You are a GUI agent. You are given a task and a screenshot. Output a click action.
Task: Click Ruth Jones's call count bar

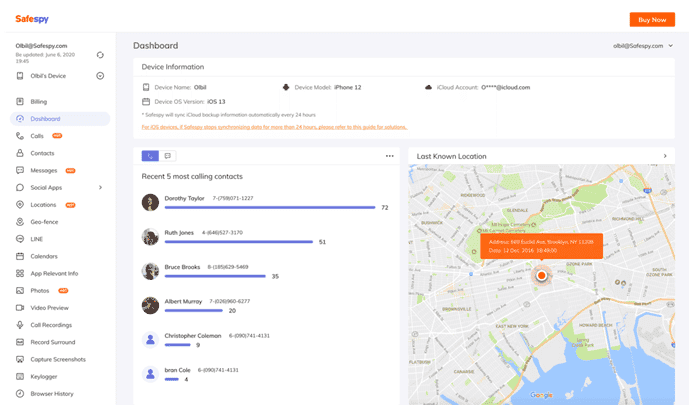coord(239,242)
